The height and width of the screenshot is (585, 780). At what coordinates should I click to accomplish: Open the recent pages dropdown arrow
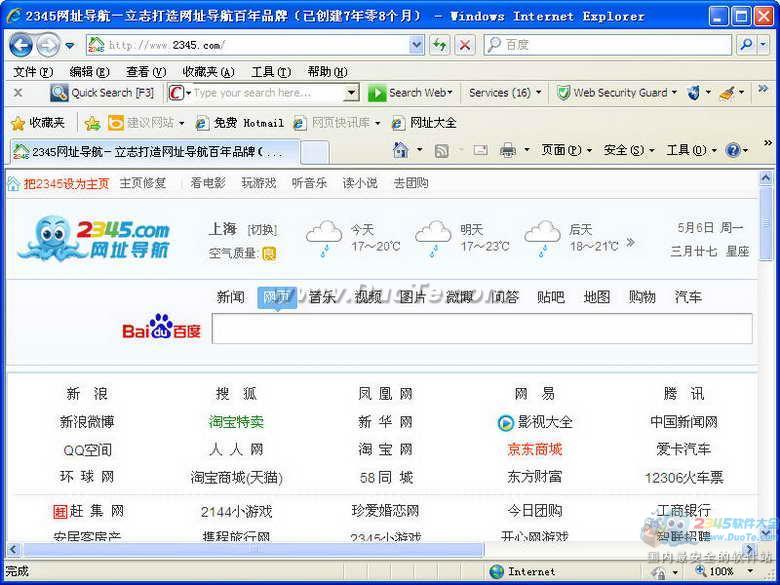70,46
